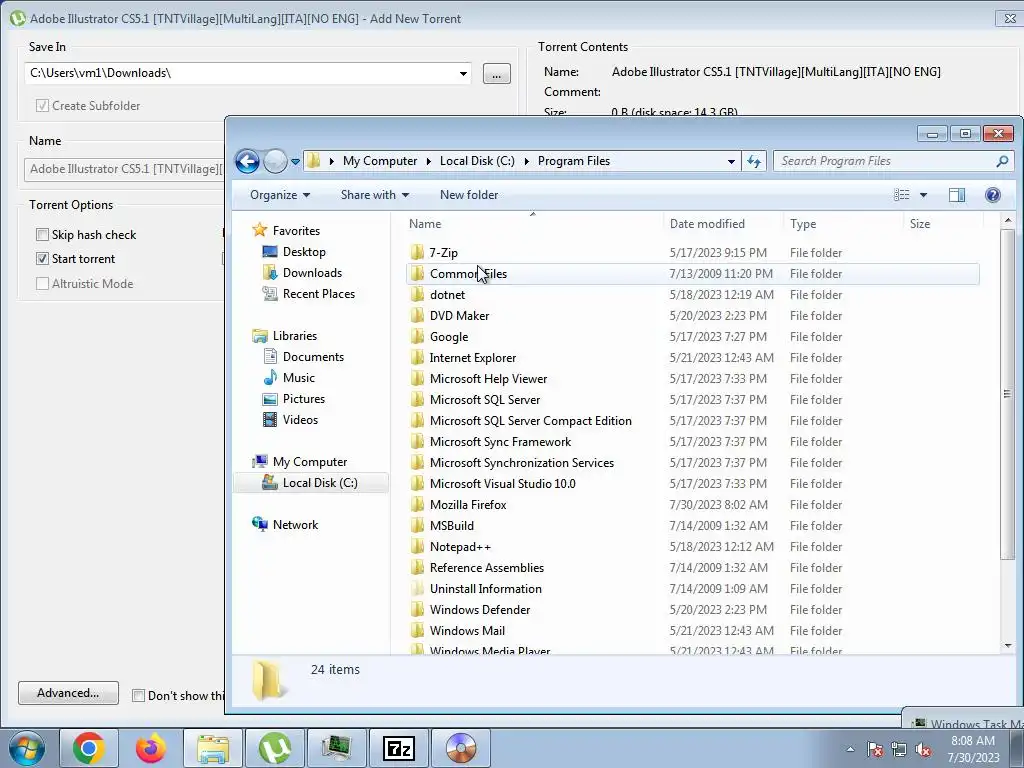The image size is (1024, 768).
Task: Sort by the Size column header
Action: pos(943,223)
